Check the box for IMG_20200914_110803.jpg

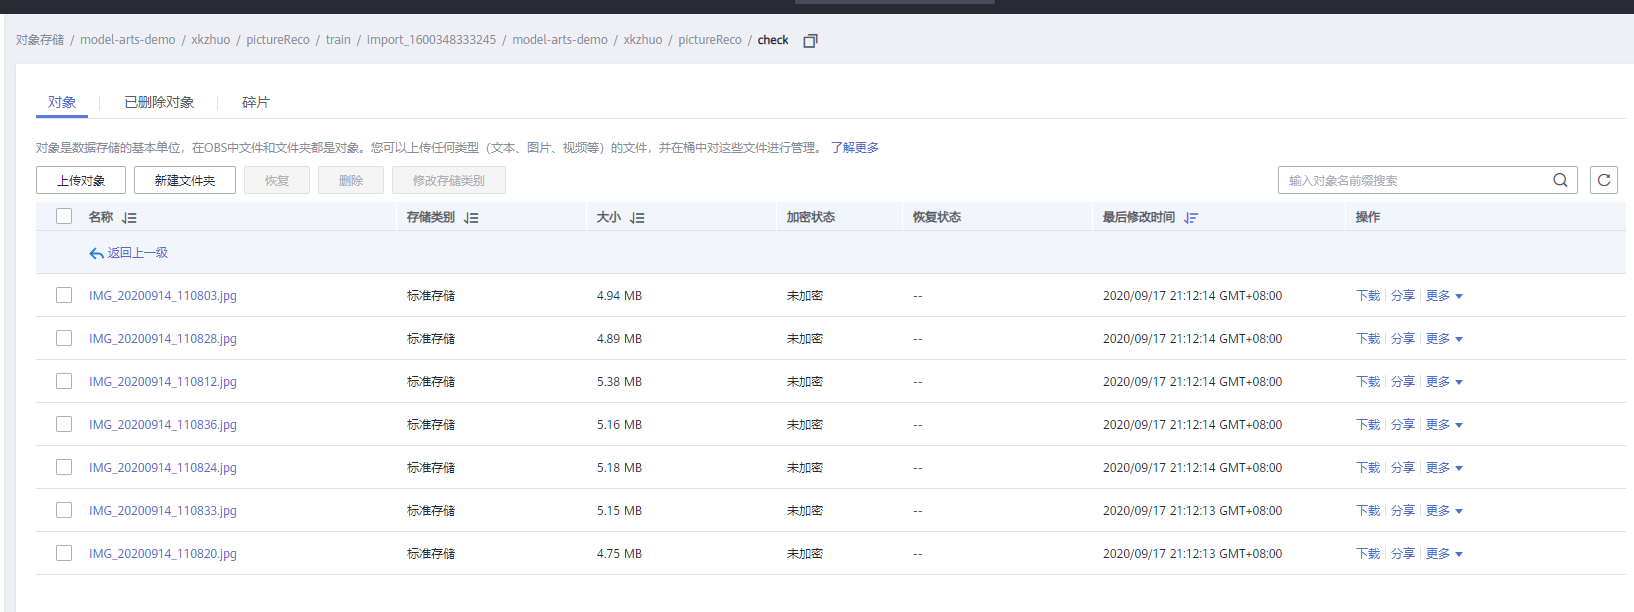coord(64,295)
